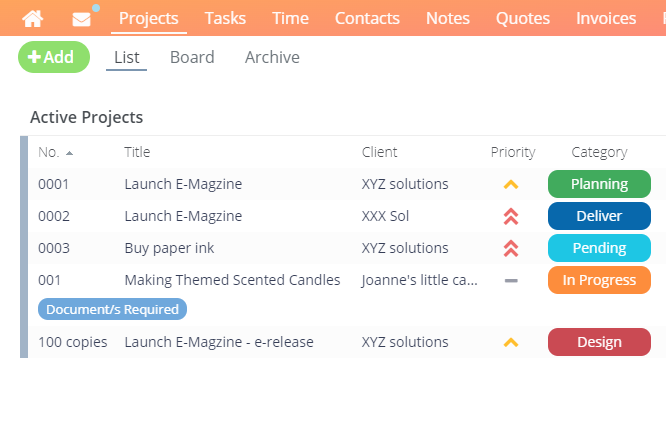The height and width of the screenshot is (429, 666).
Task: Open Launch E-Magzine title in row 0002
Action: (x=183, y=216)
